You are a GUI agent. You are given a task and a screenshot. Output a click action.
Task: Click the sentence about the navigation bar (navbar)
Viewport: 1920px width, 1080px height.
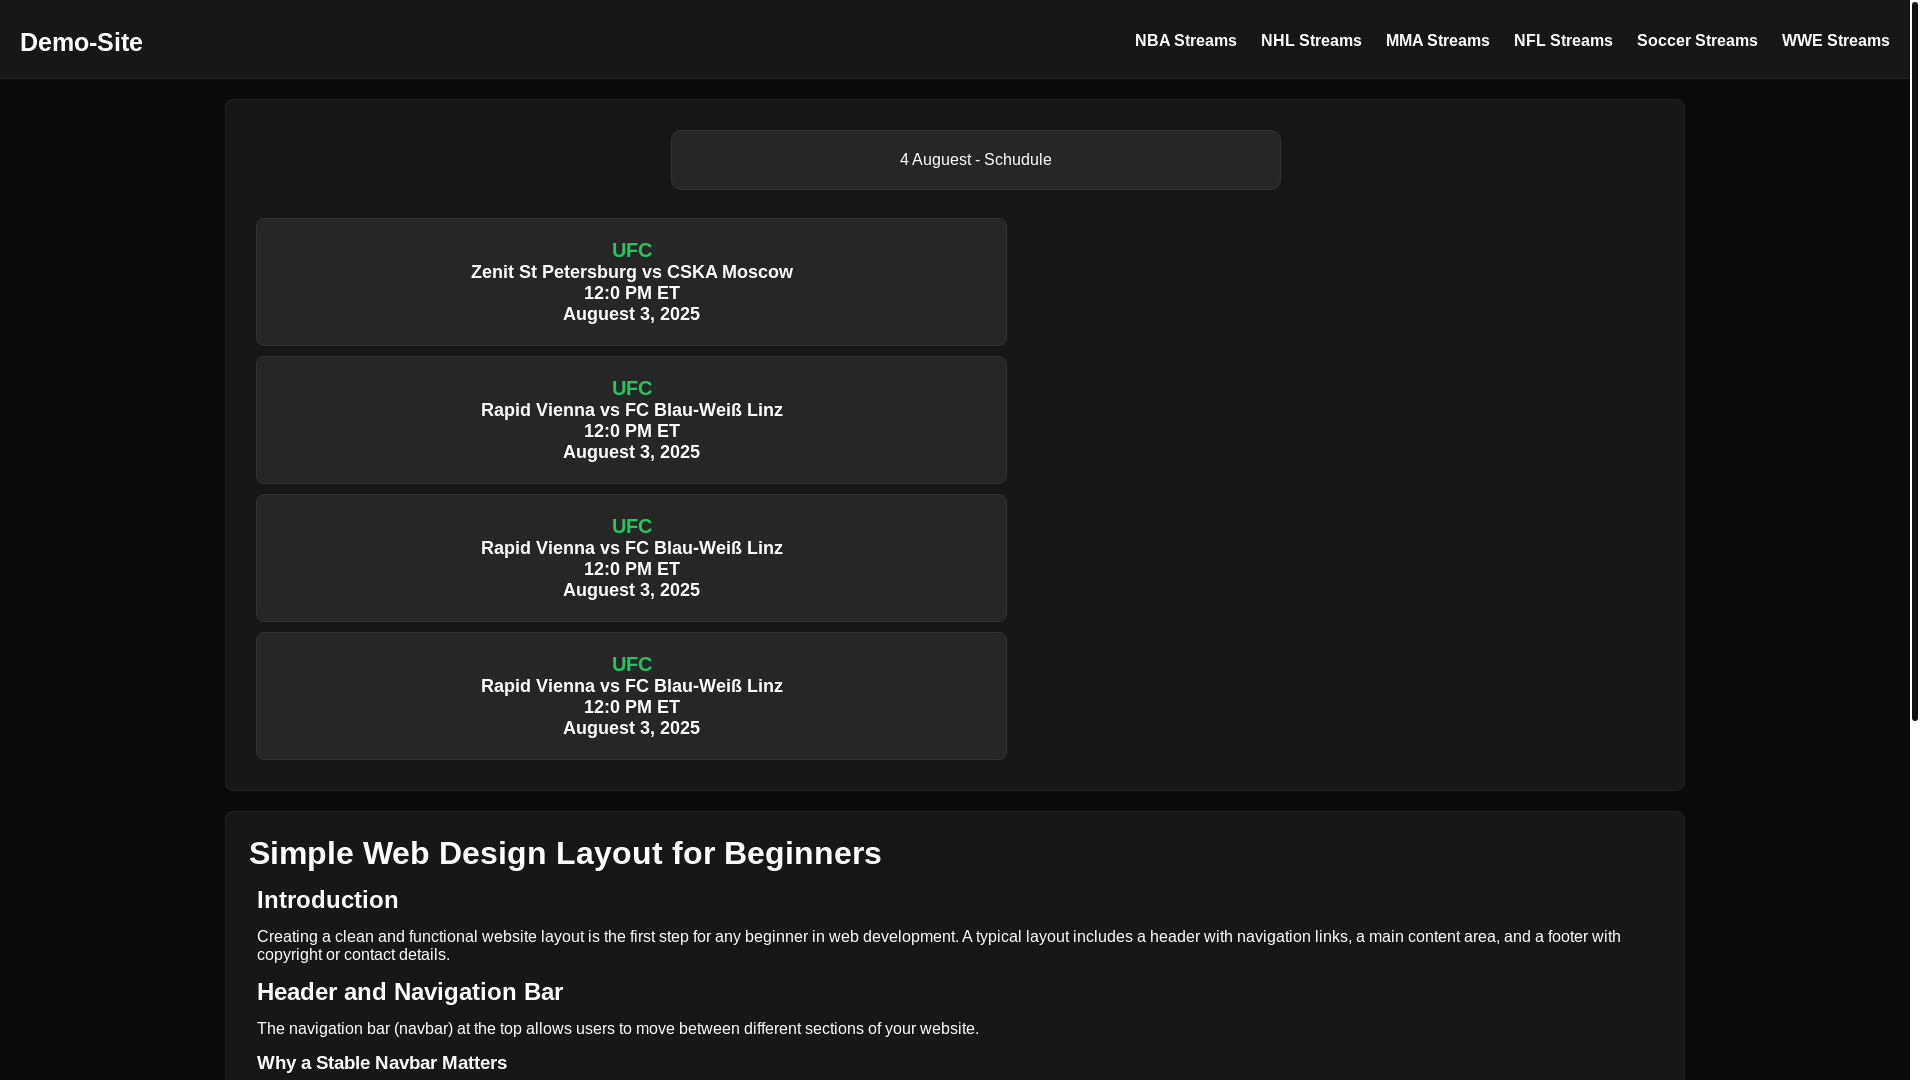click(618, 1029)
